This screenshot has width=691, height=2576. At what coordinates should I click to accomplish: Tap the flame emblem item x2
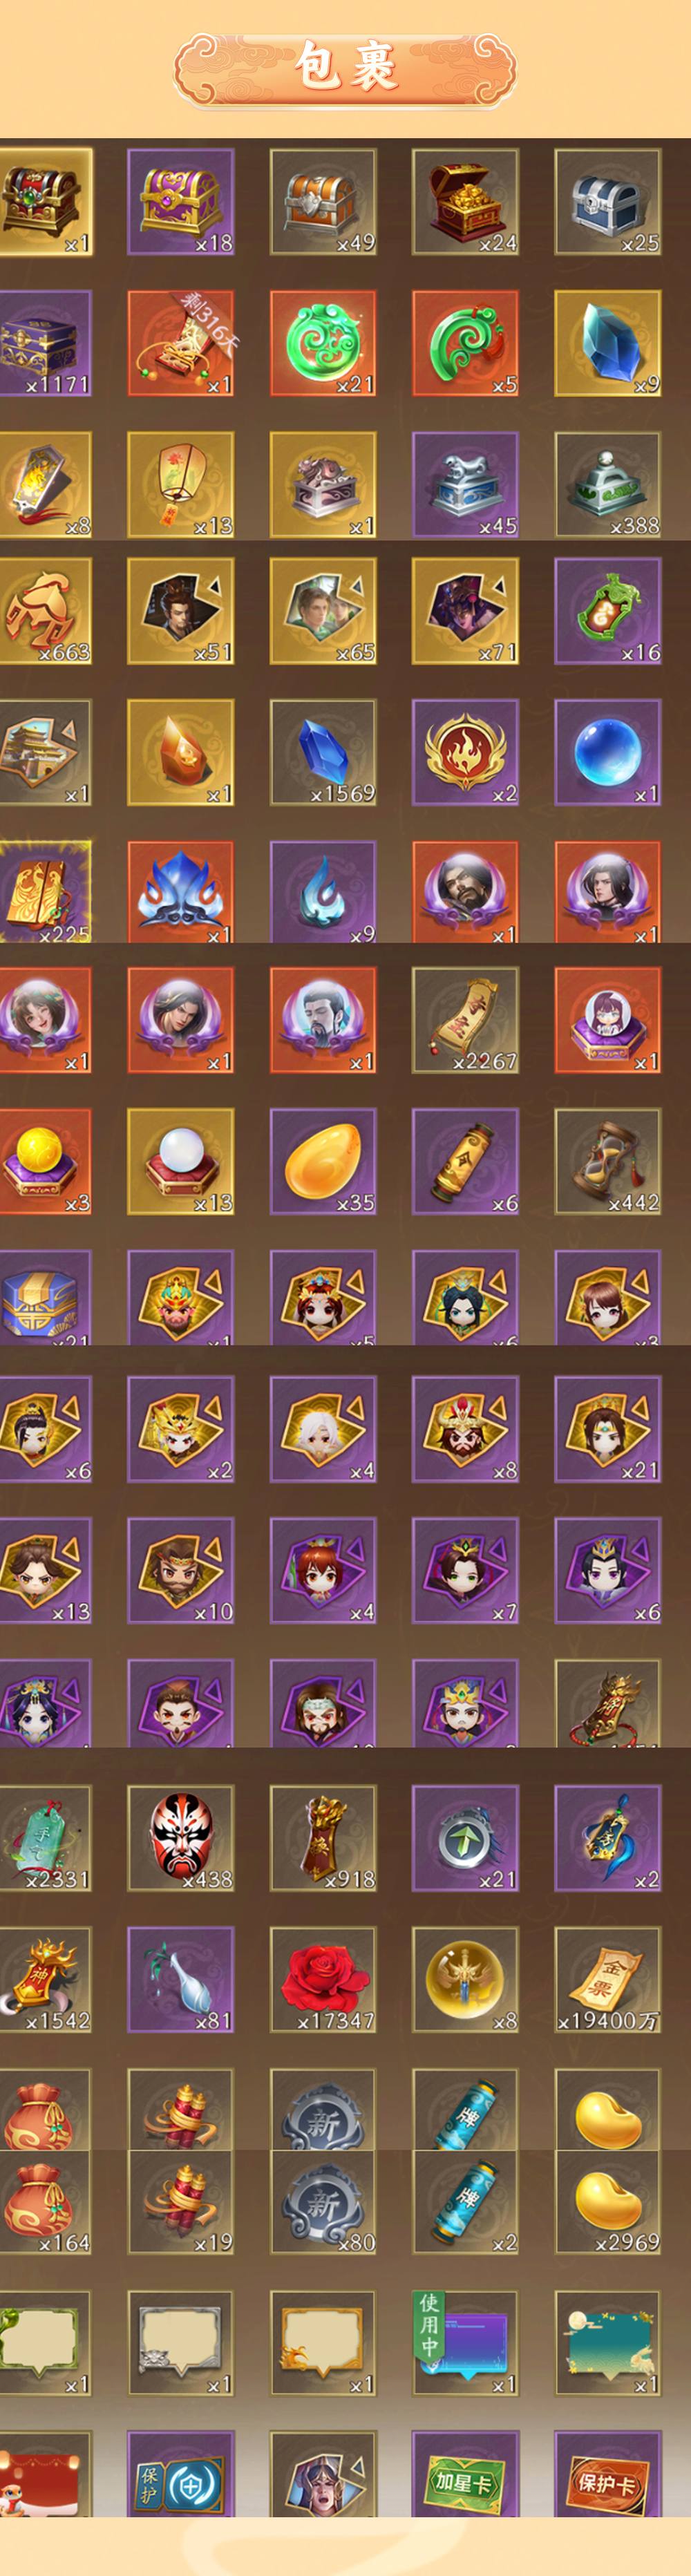pyautogui.click(x=465, y=752)
